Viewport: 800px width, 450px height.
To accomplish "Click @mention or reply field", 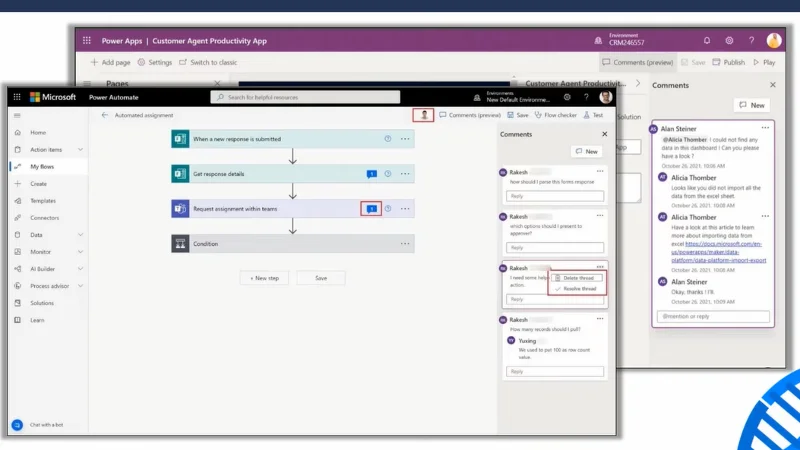I will pyautogui.click(x=713, y=316).
